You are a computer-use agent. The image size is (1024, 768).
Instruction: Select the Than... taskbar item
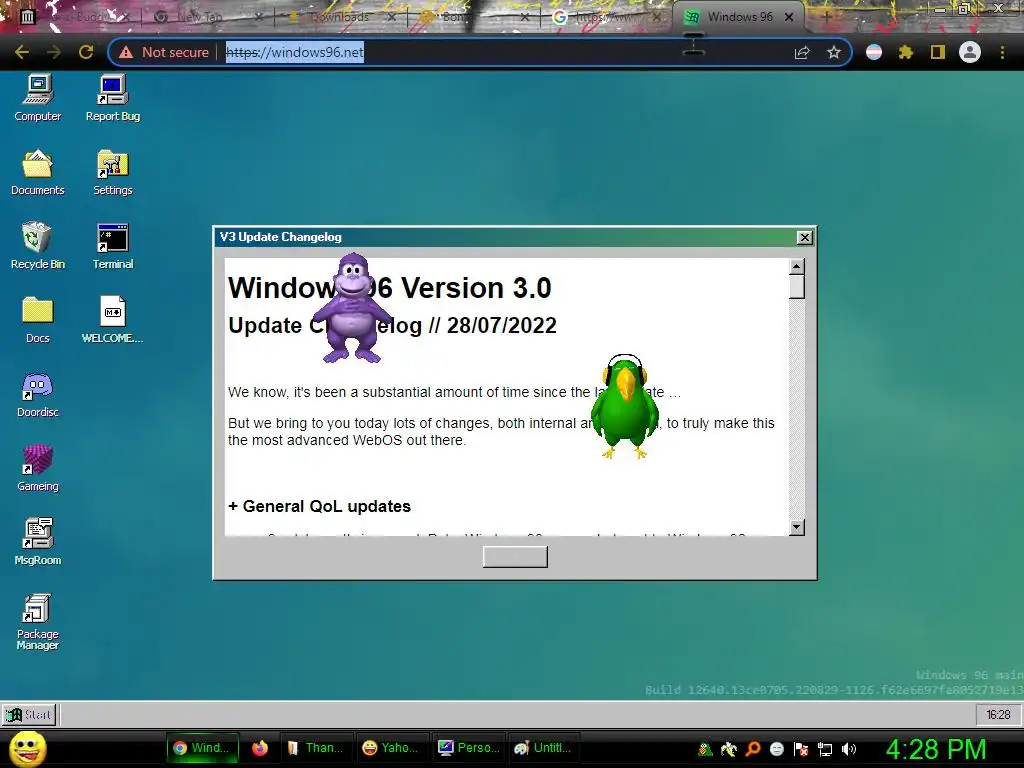tap(316, 748)
